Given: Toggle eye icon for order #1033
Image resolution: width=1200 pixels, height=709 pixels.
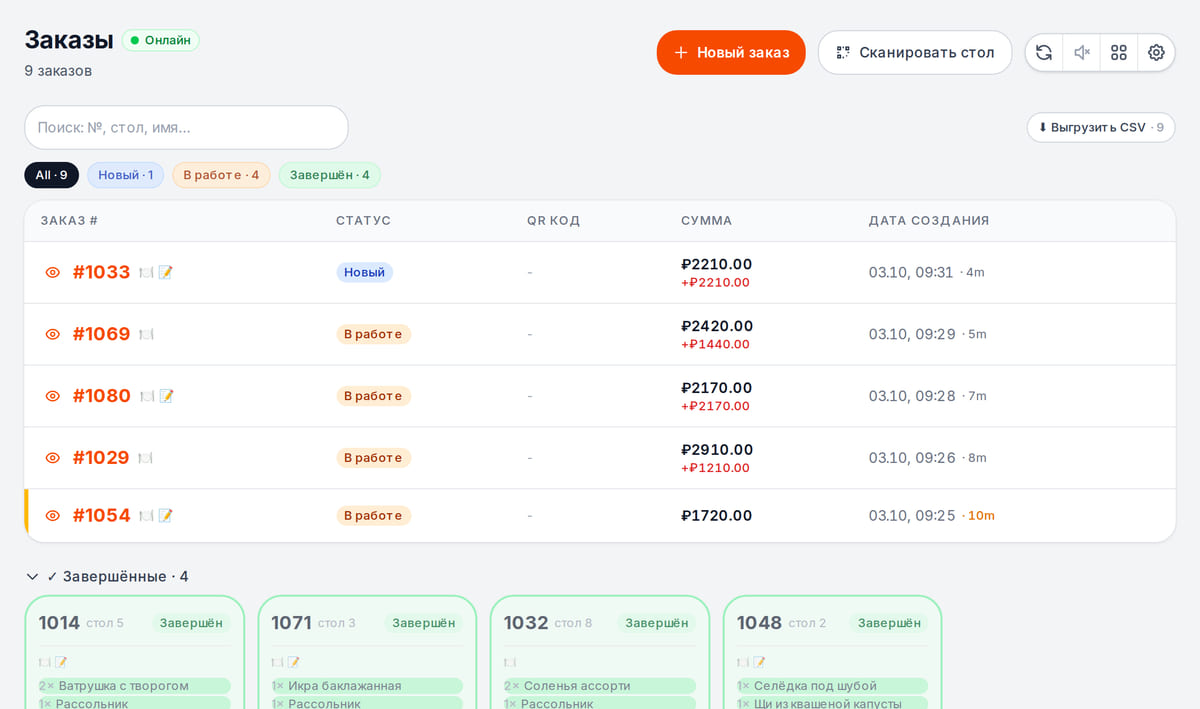Looking at the screenshot, I should (x=53, y=272).
